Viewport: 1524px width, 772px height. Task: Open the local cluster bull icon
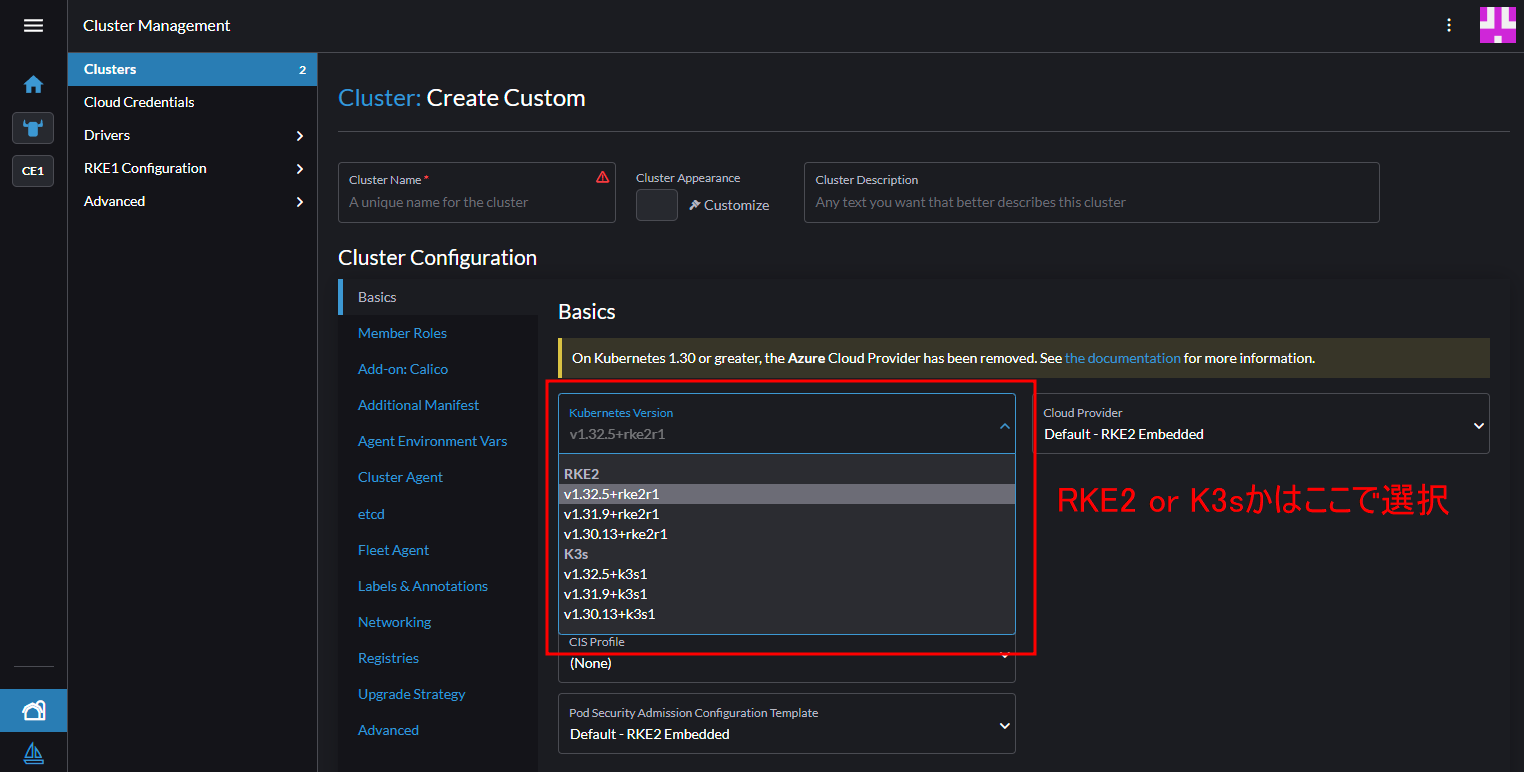click(x=33, y=128)
